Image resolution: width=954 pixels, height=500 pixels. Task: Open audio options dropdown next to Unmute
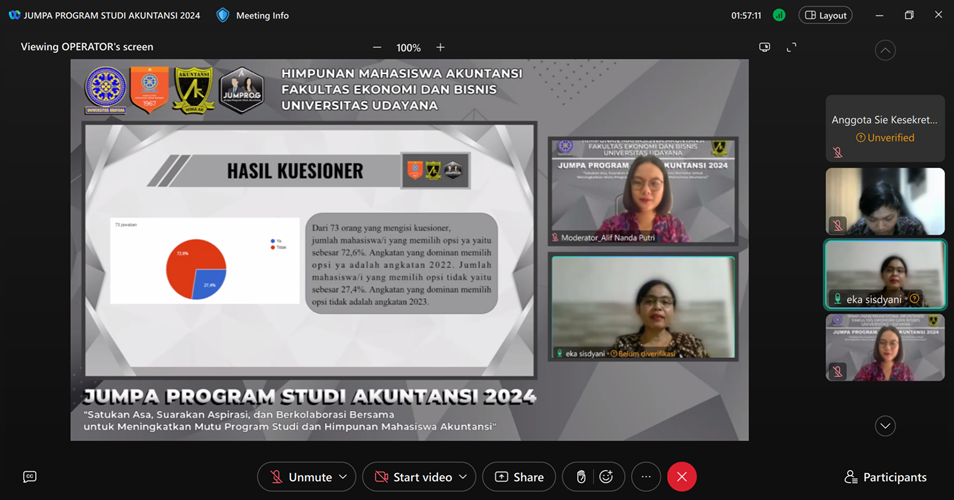coord(343,477)
